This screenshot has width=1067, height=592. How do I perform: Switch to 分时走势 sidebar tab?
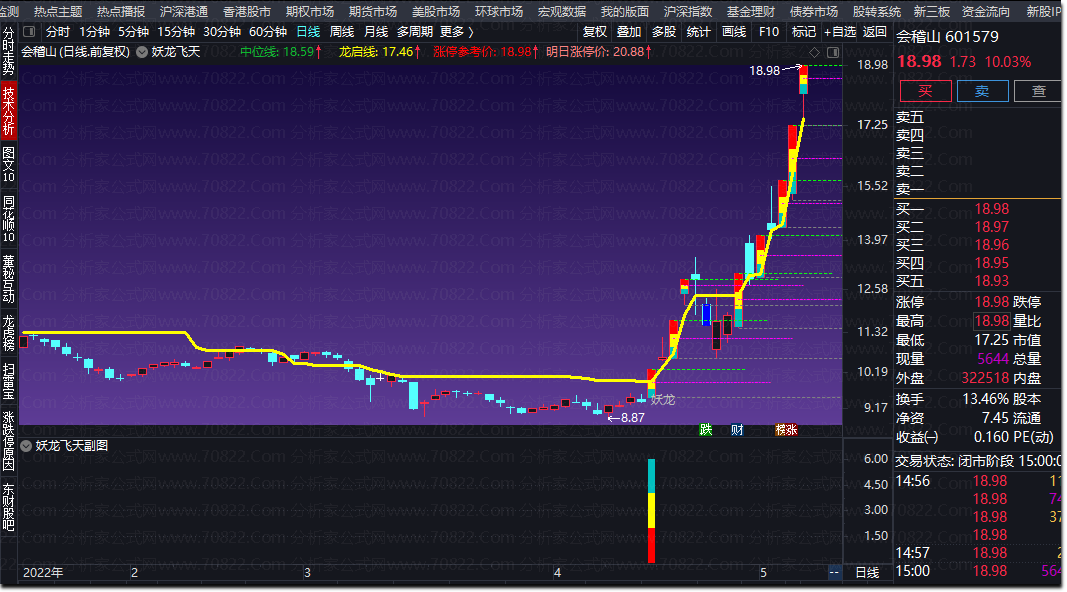coord(8,52)
